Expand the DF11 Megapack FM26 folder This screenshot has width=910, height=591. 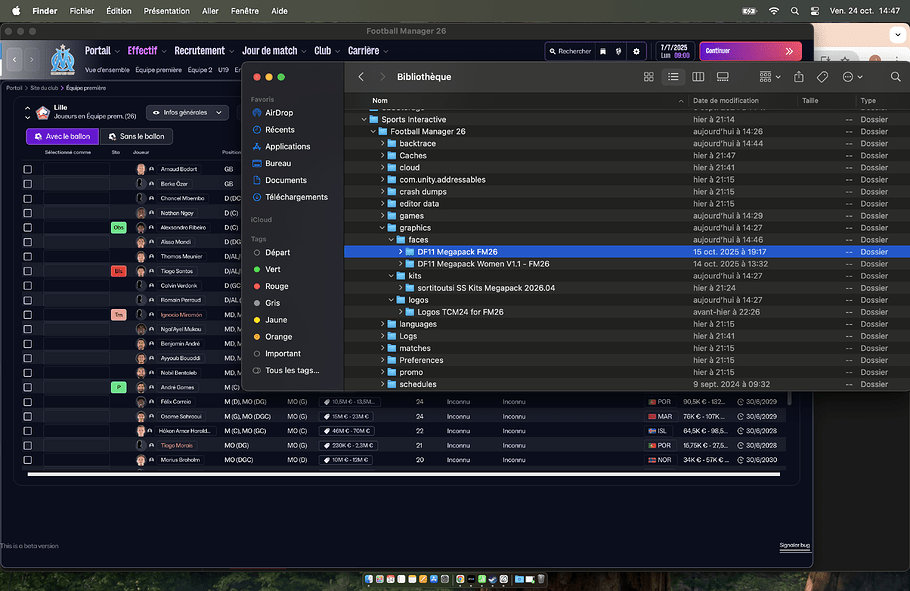pos(400,252)
